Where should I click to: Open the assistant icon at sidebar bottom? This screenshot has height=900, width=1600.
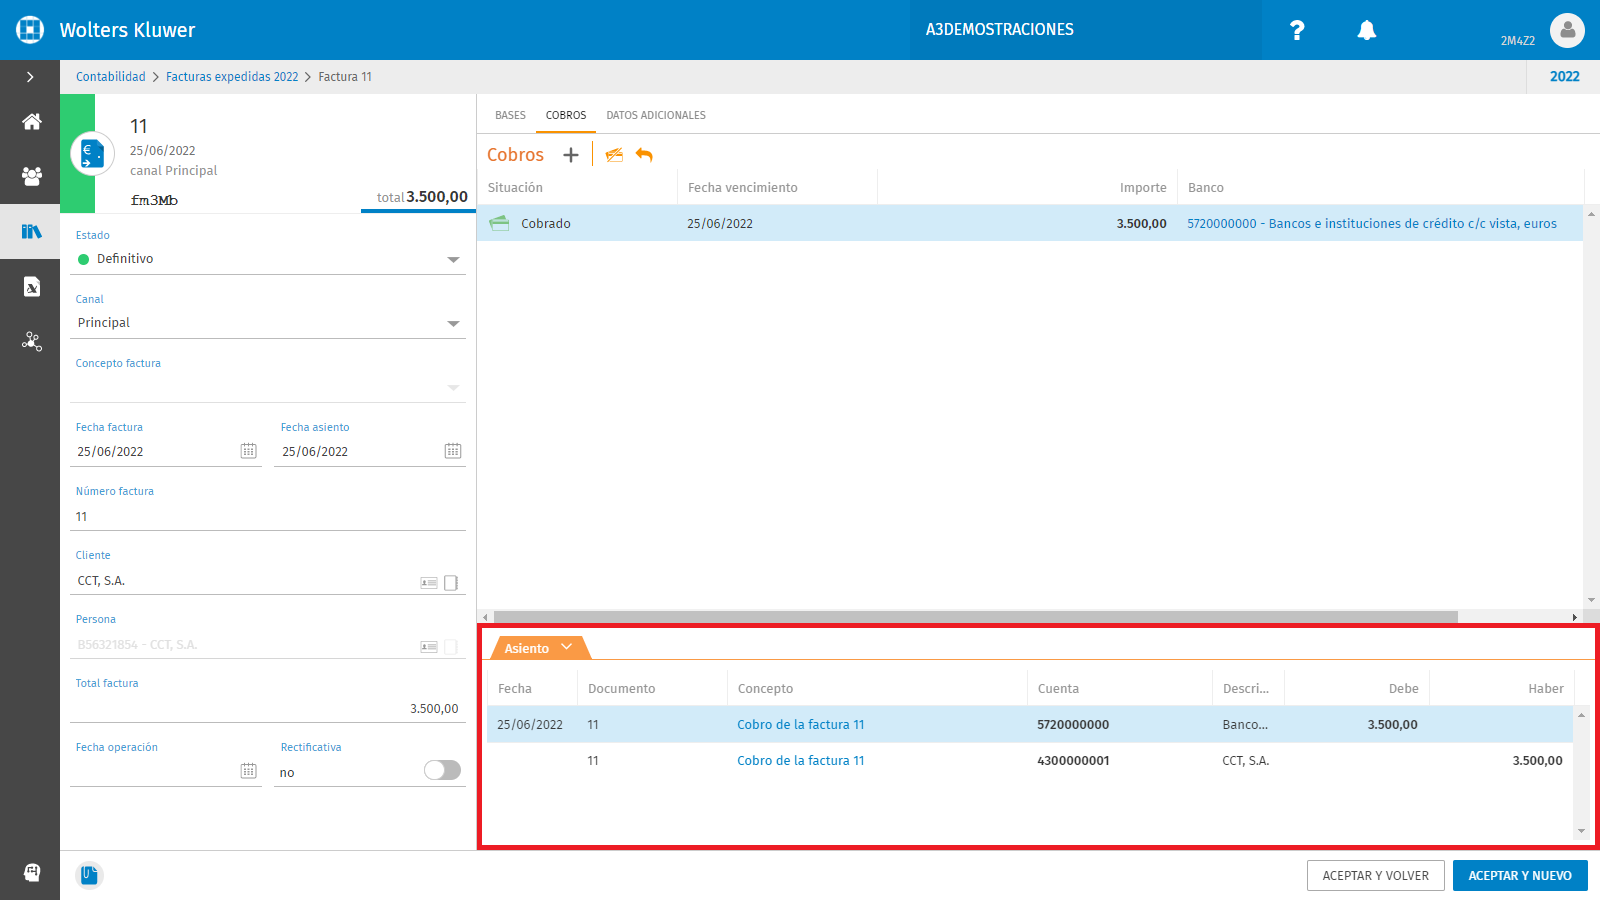coord(31,872)
